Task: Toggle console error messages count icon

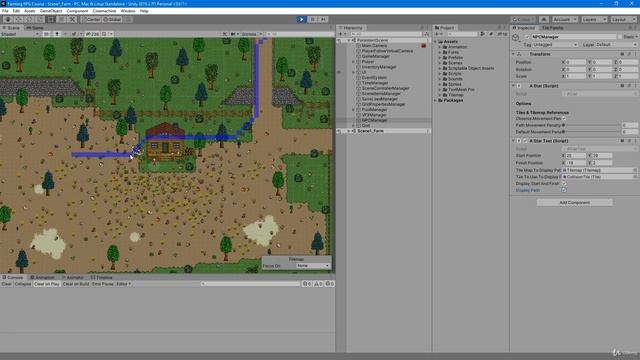Action: point(329,284)
